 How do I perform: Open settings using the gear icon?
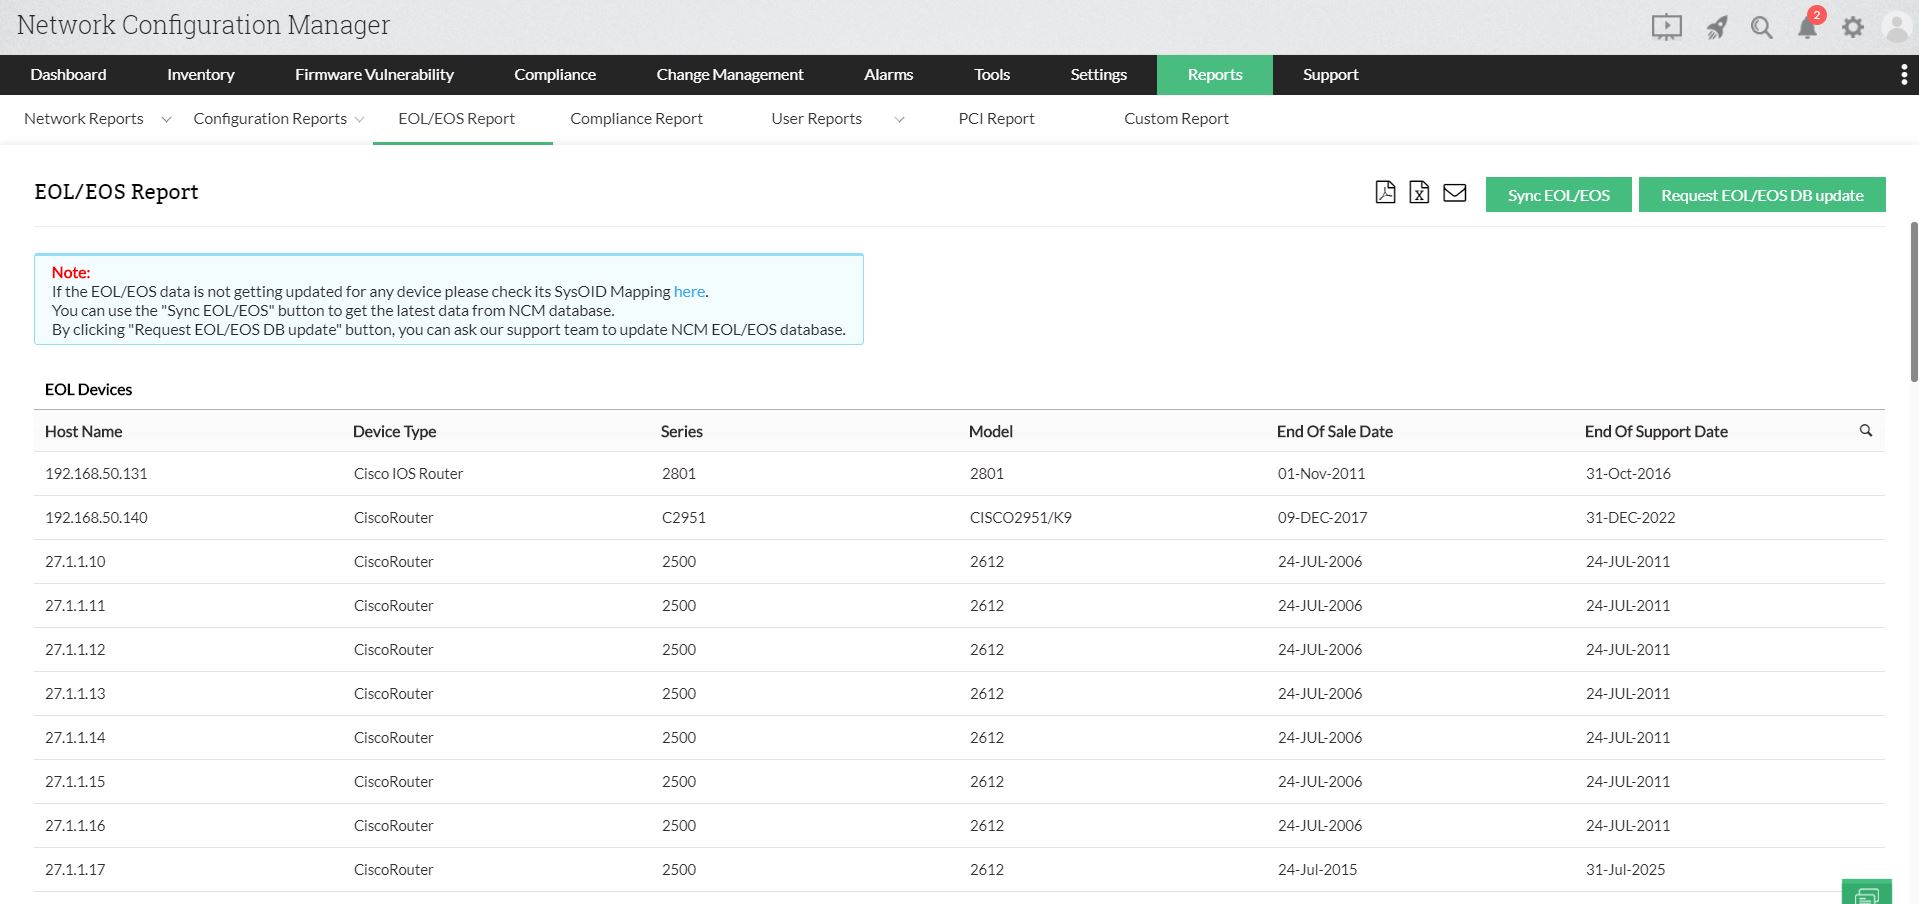1852,27
